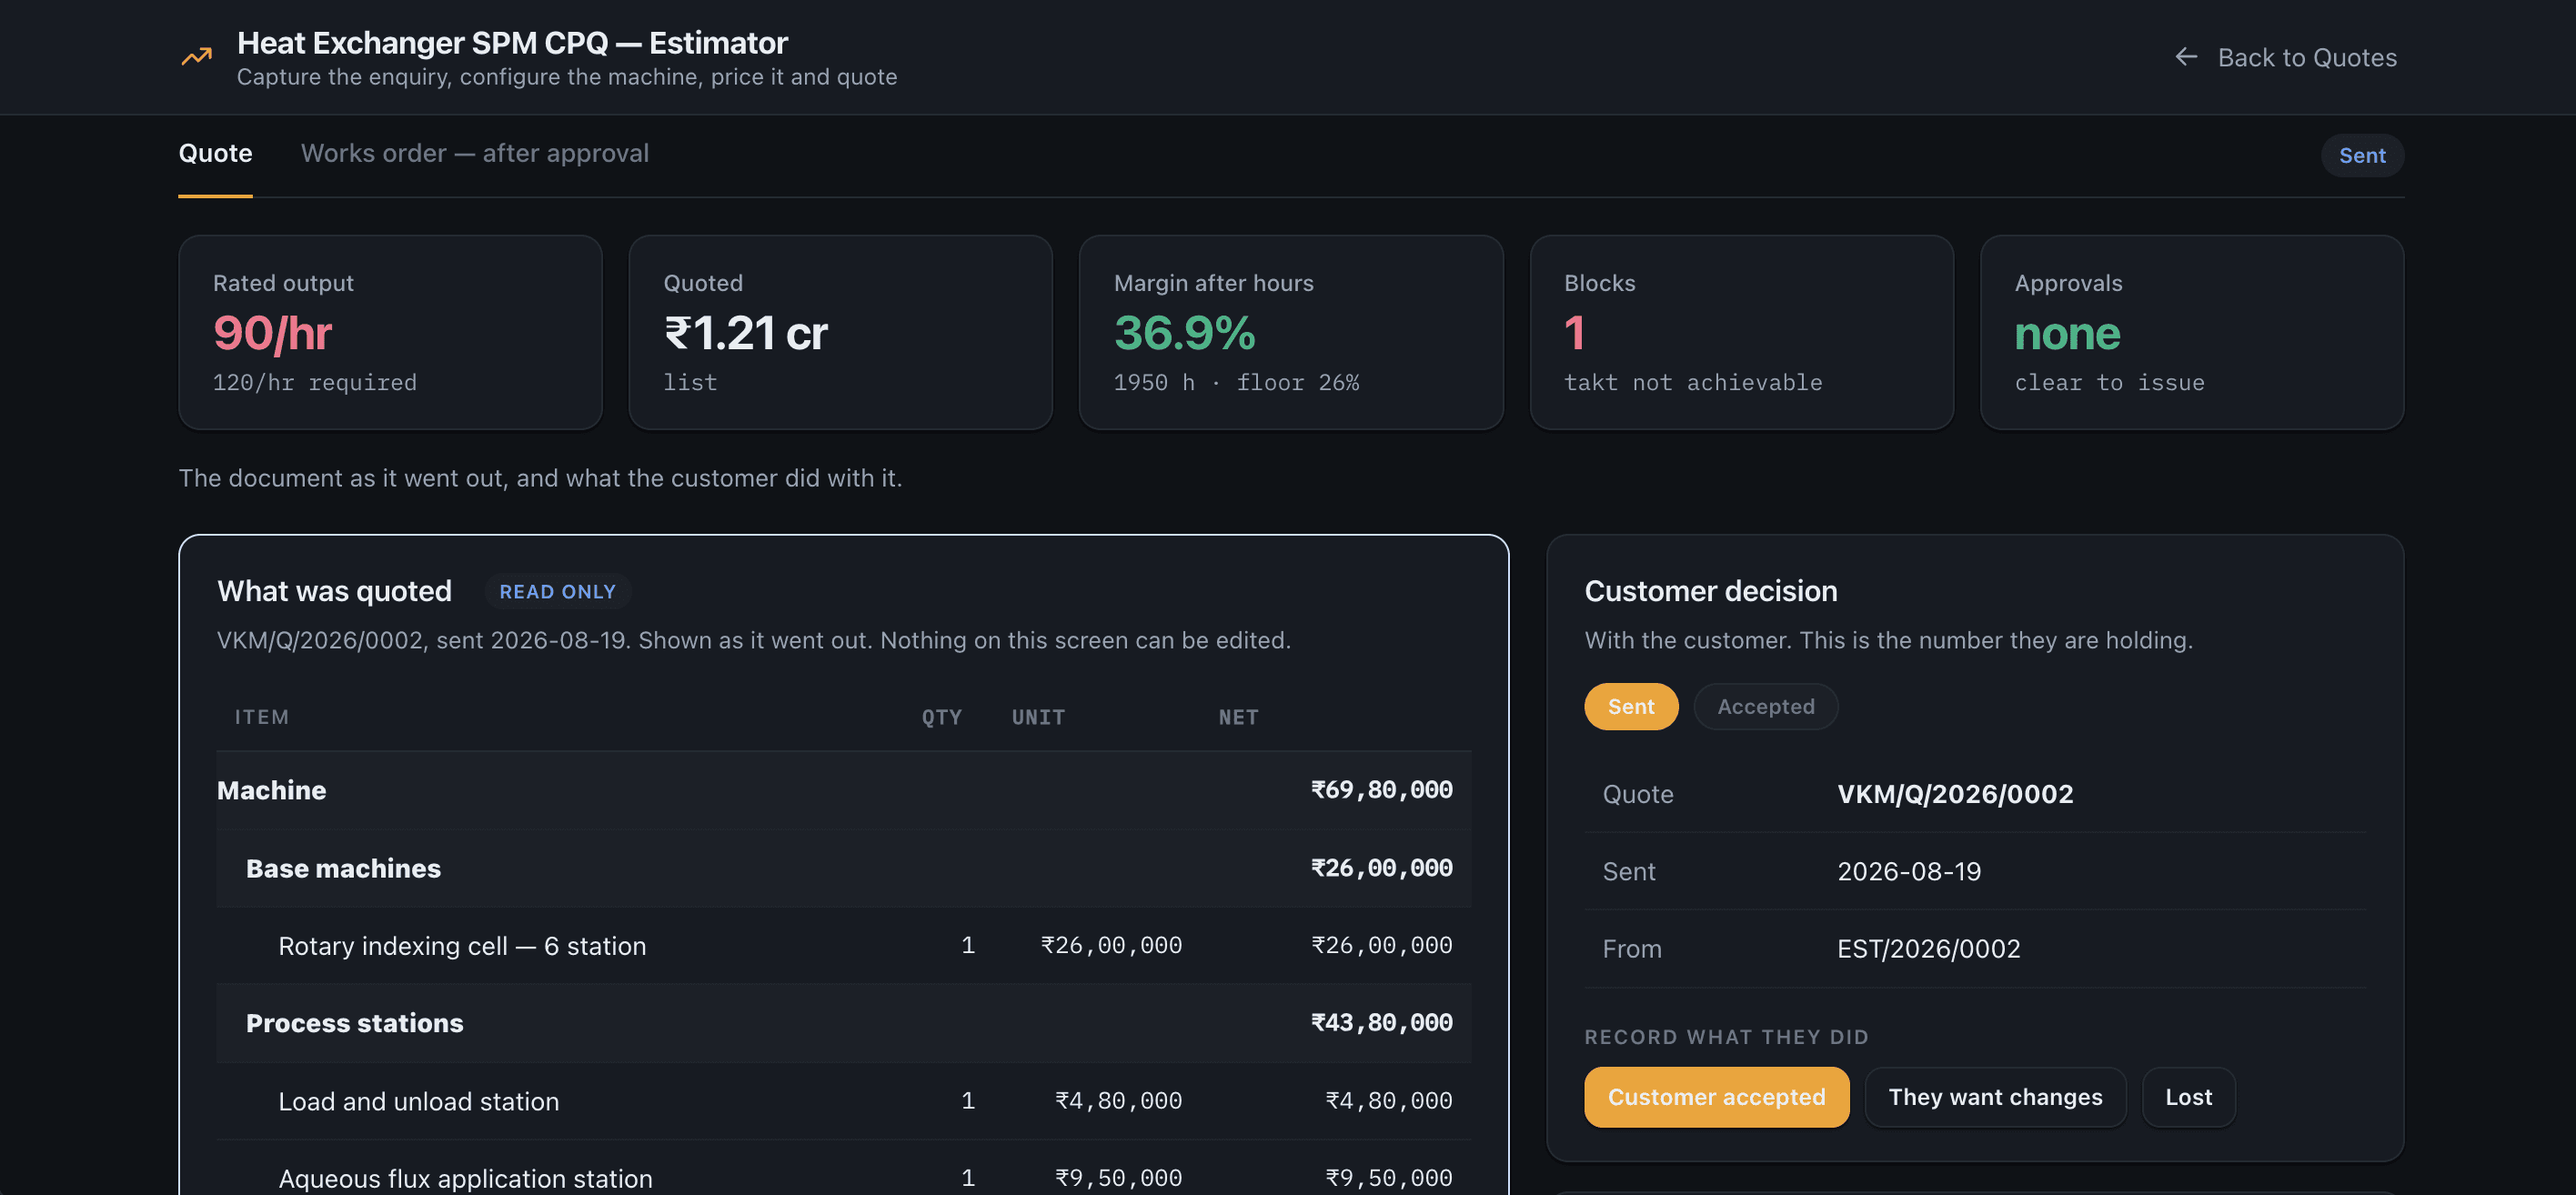This screenshot has width=2576, height=1195.
Task: Click Rotary indexing cell — 6 station row
Action: [844, 946]
